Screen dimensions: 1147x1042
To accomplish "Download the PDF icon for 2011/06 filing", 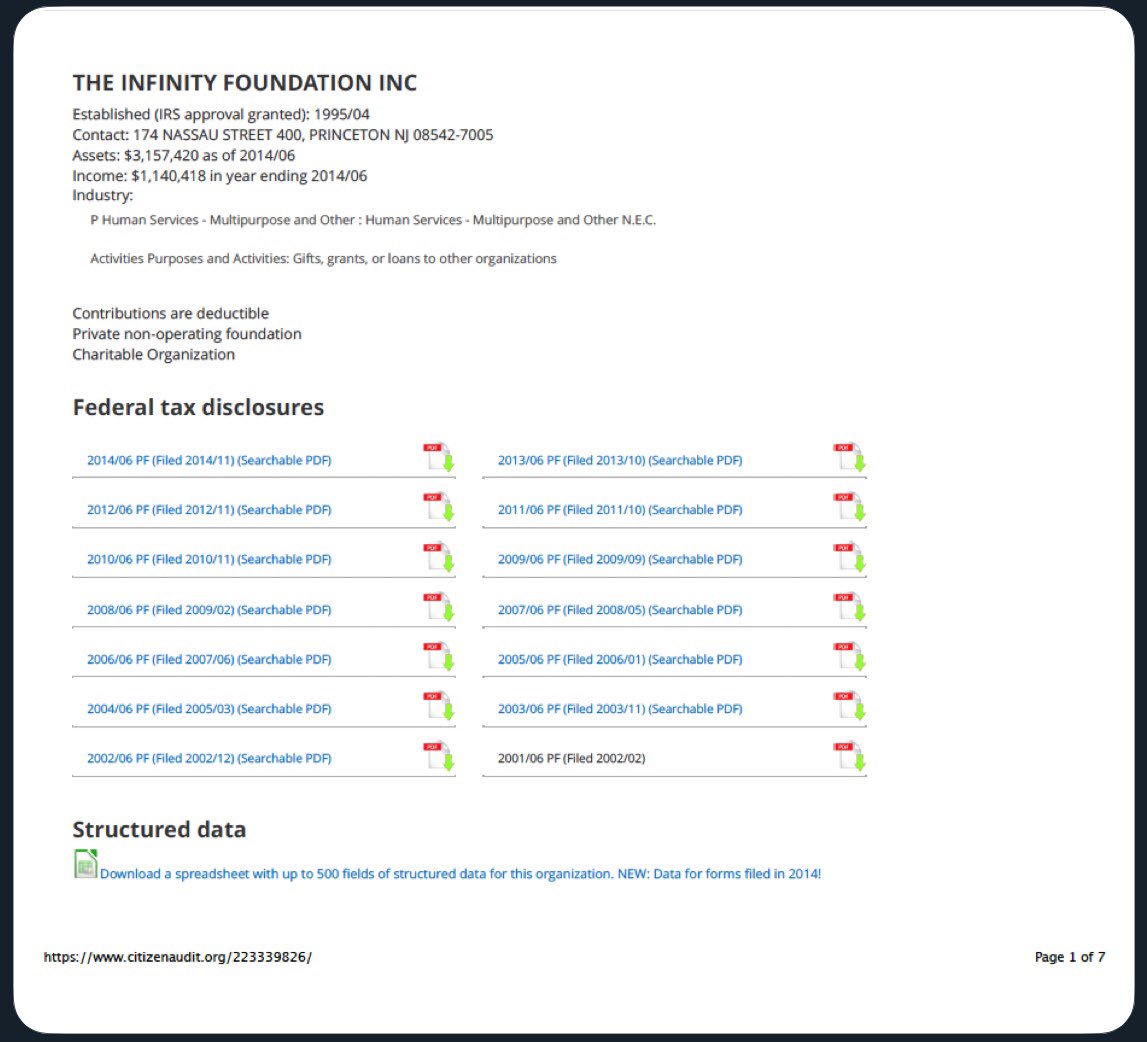I will [849, 506].
